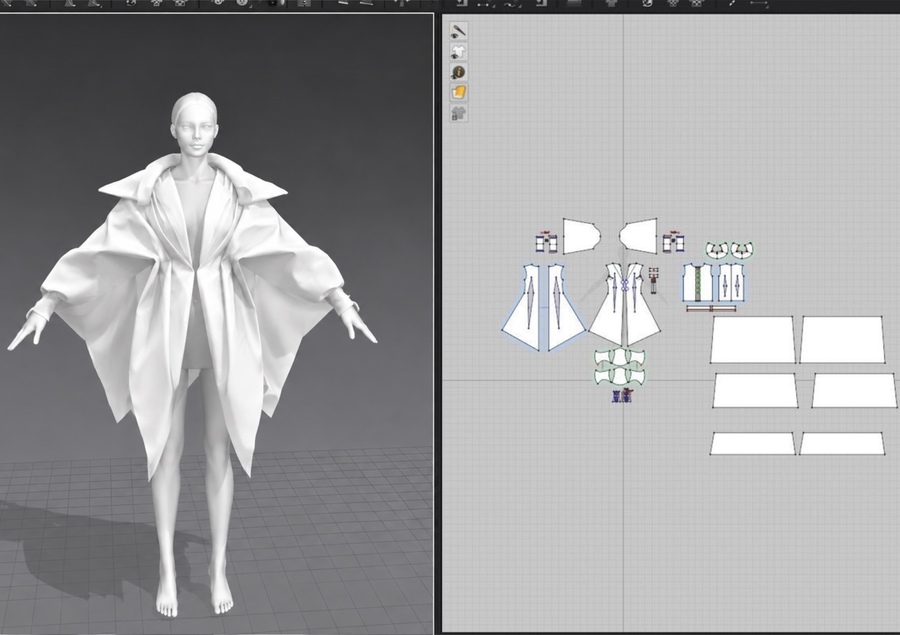Click the coat's wide collar on the avatar
The image size is (900, 635).
(x=192, y=181)
